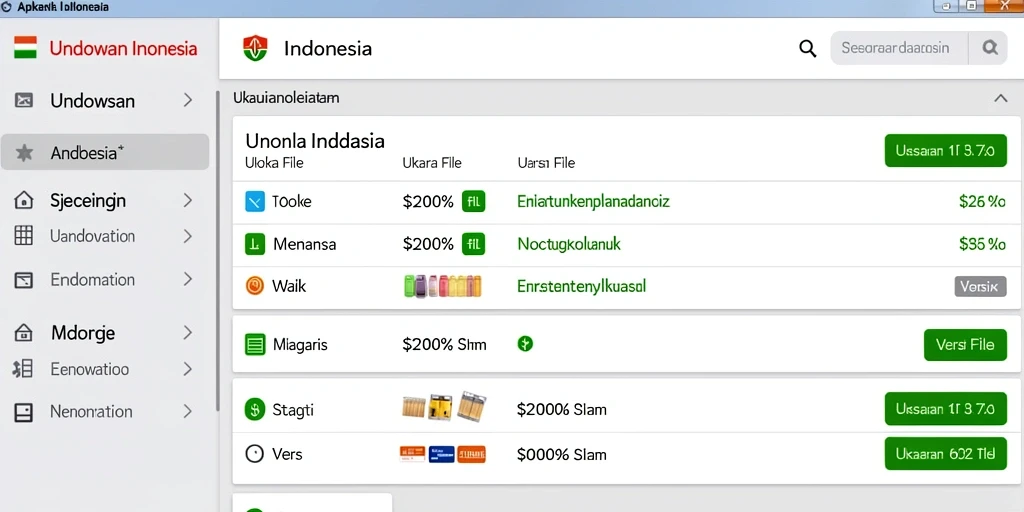Viewport: 1024px width, 512px height.
Task: Click the sidebar vertical scrollbar
Action: click(x=218, y=251)
